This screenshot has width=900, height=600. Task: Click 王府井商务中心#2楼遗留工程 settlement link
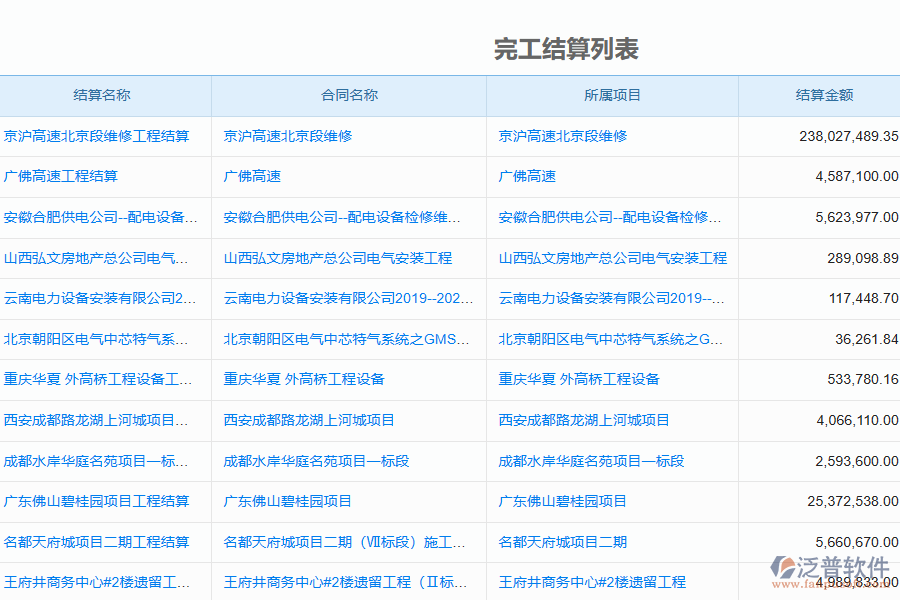[104, 582]
